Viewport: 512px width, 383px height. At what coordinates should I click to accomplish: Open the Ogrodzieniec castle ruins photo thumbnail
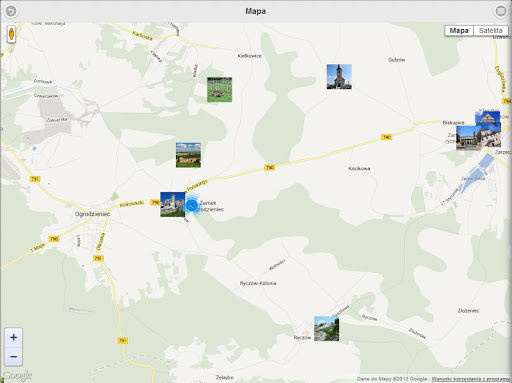(173, 204)
